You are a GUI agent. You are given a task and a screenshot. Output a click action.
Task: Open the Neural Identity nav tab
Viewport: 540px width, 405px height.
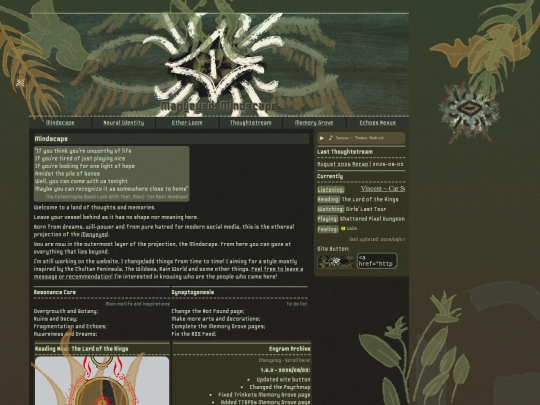(124, 123)
